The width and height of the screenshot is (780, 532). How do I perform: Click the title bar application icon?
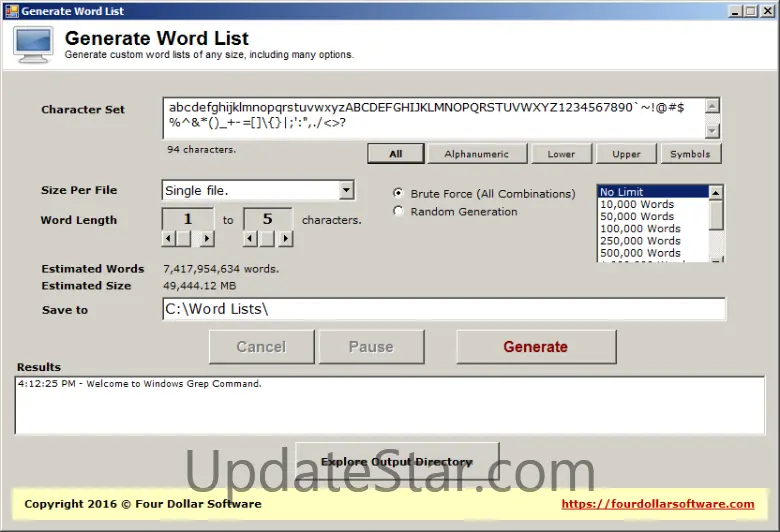12,11
